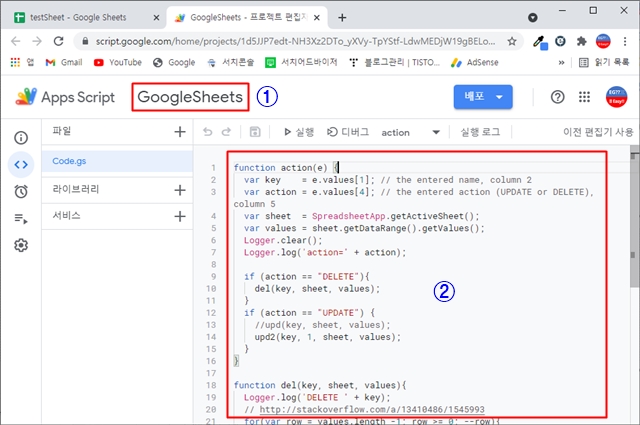Click the 서비스 services section label
Image resolution: width=640 pixels, height=425 pixels.
pos(66,215)
